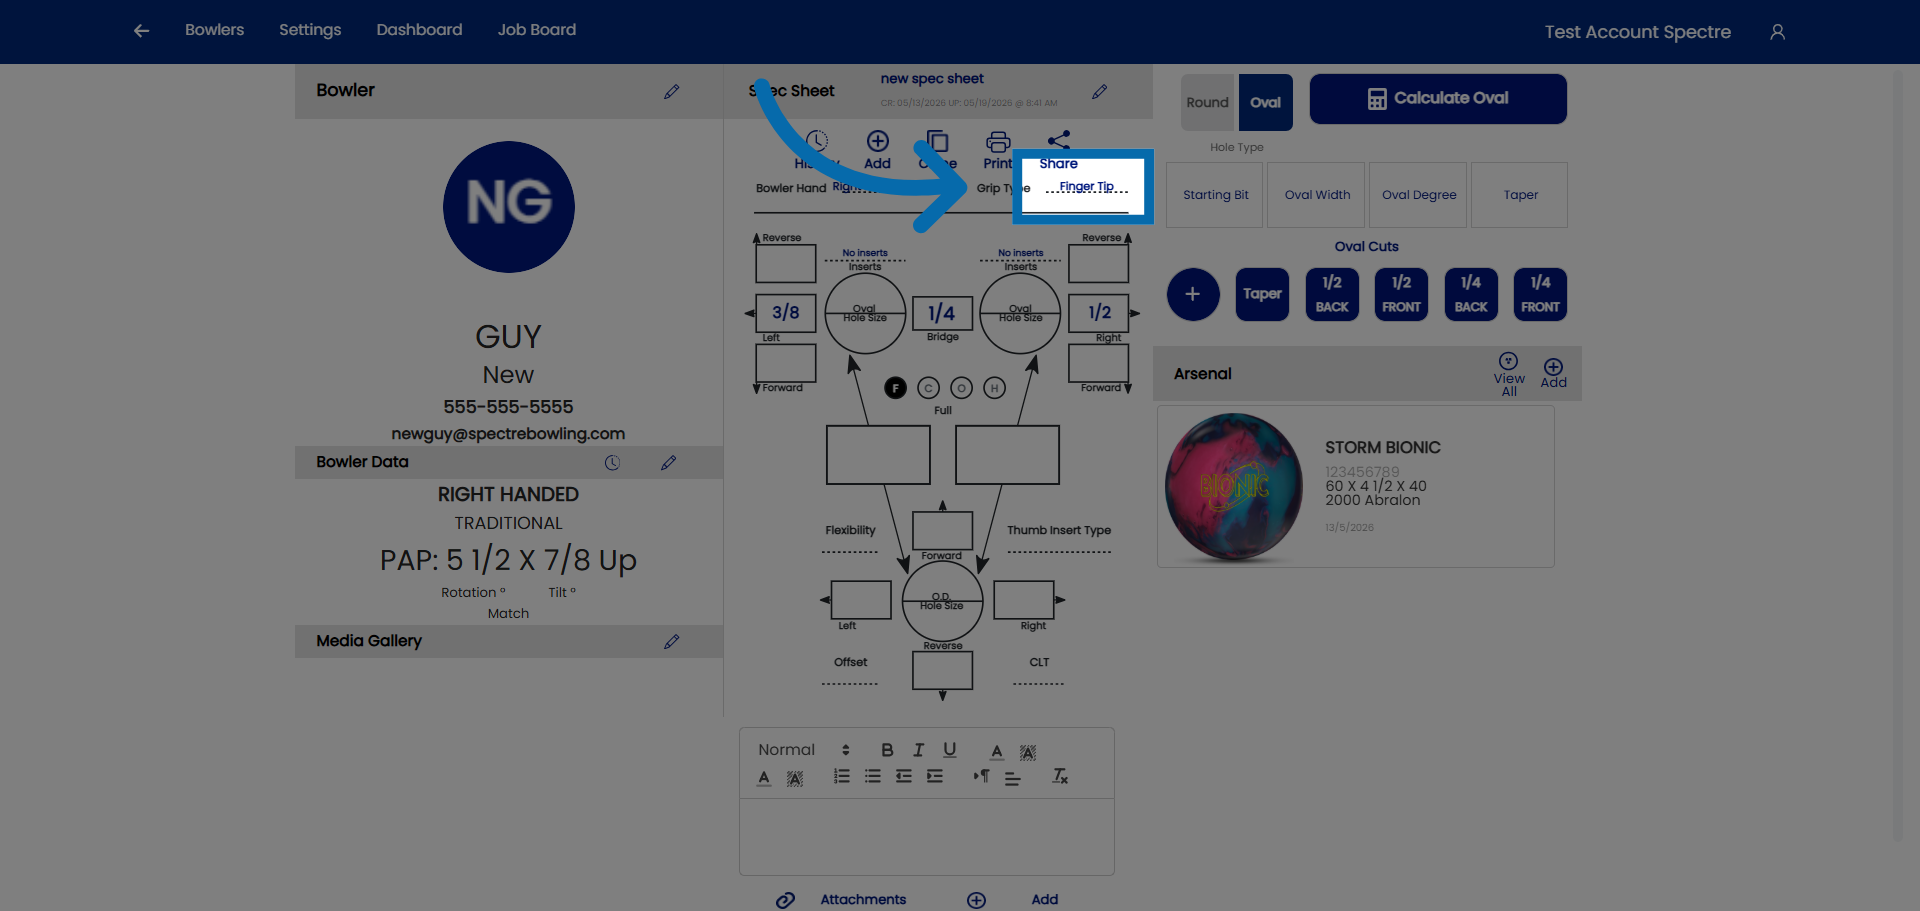Share the spec sheet
Viewport: 1920px width, 911px height.
1059,141
